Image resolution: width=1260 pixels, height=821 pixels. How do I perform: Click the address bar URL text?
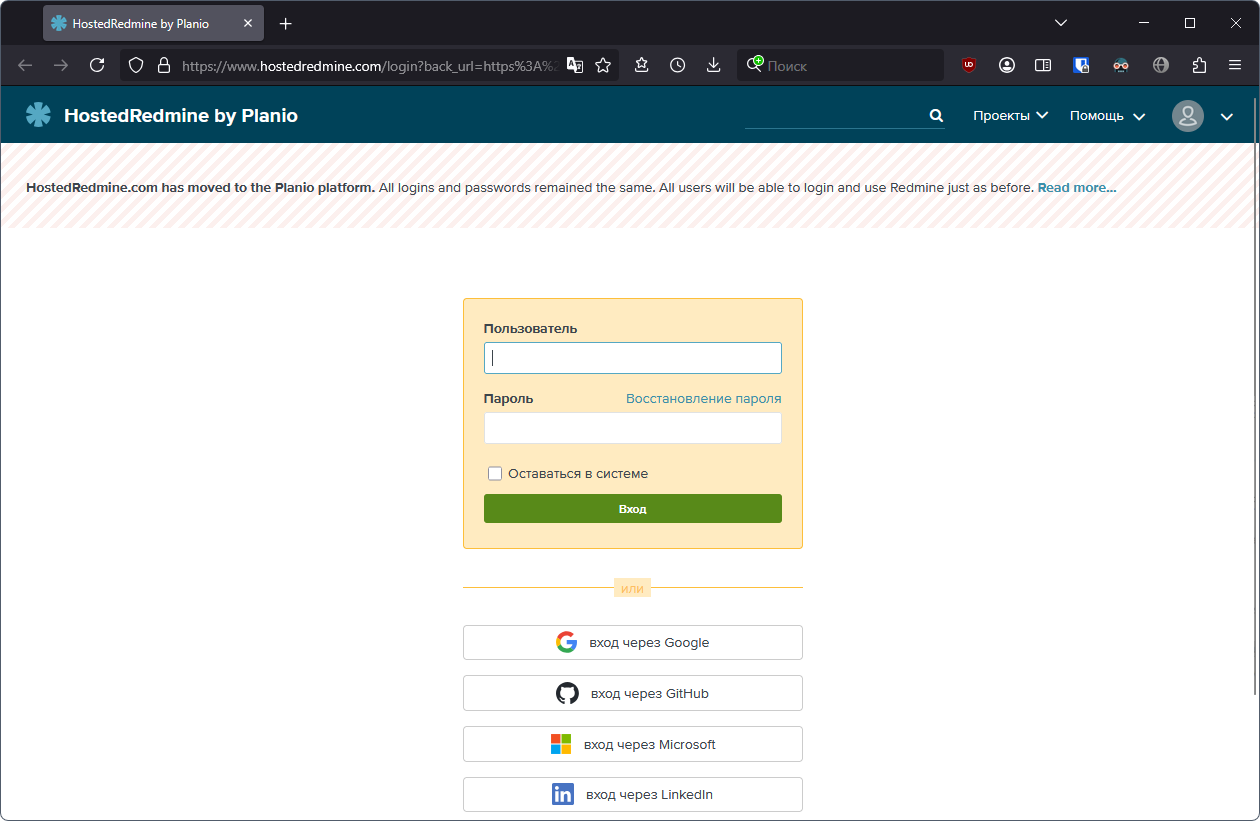pos(370,65)
